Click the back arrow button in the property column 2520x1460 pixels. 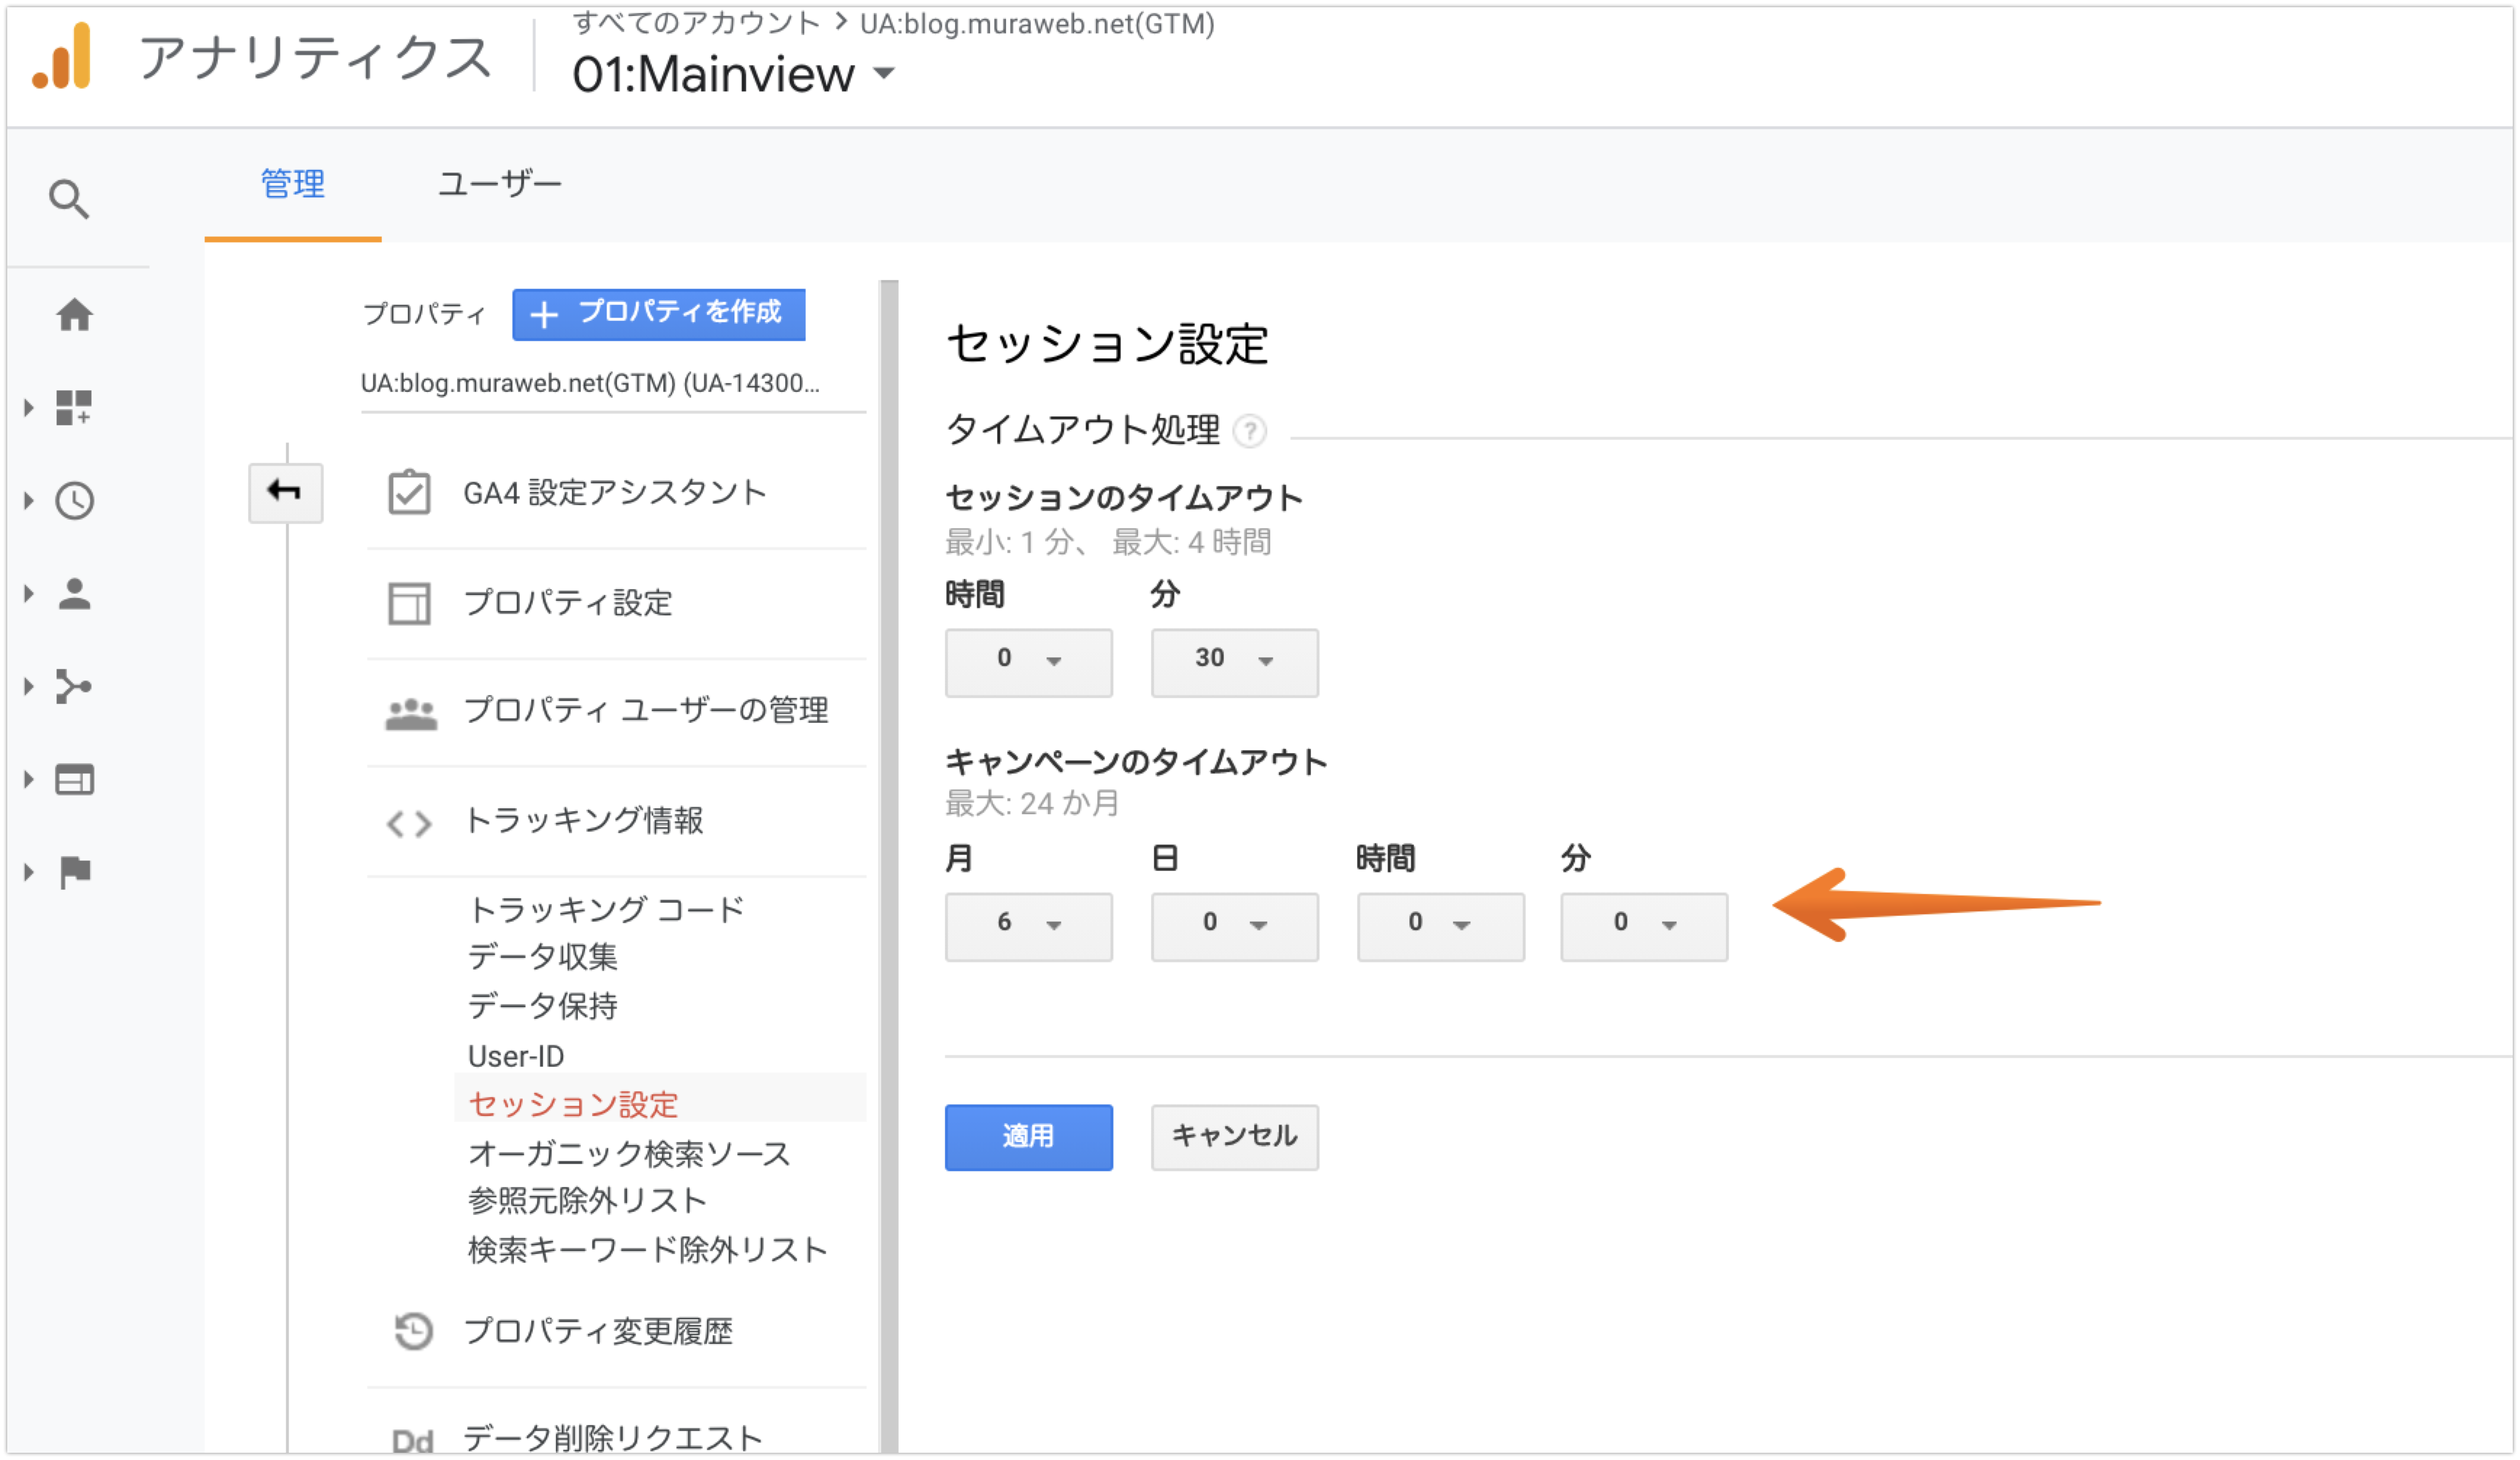285,491
